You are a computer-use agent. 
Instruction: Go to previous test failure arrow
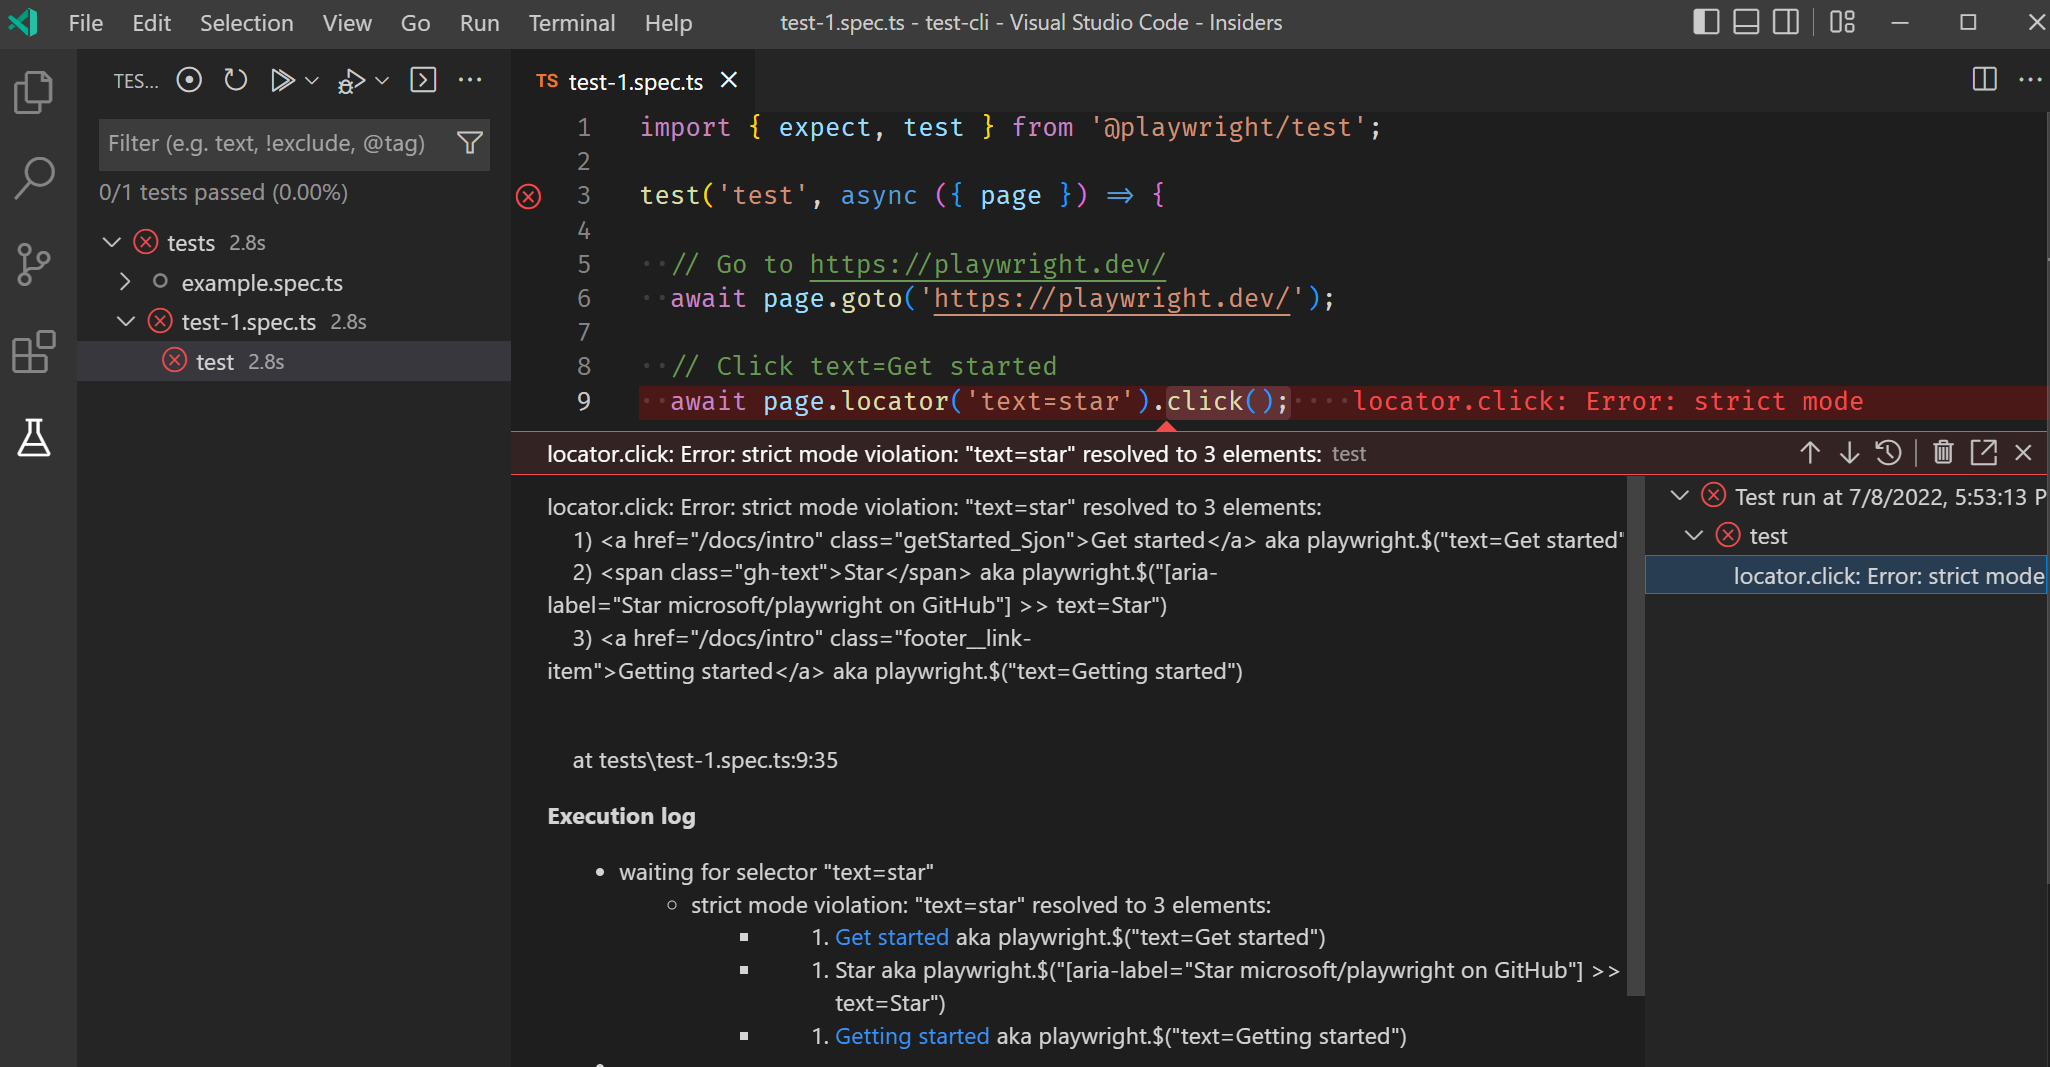tap(1810, 453)
